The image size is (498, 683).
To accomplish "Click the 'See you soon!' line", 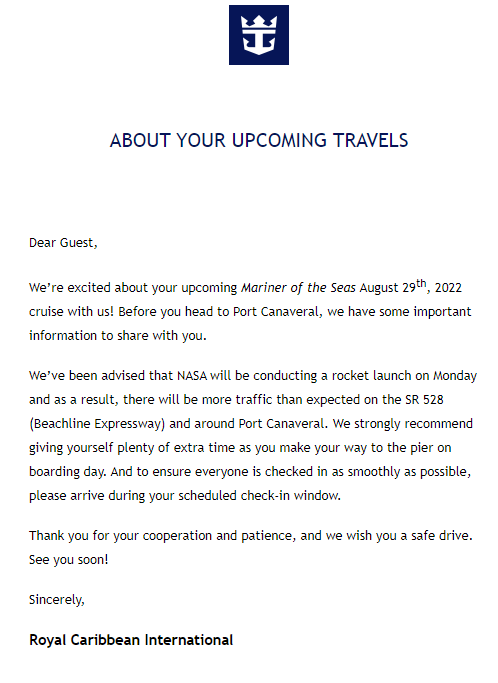I will 68,559.
